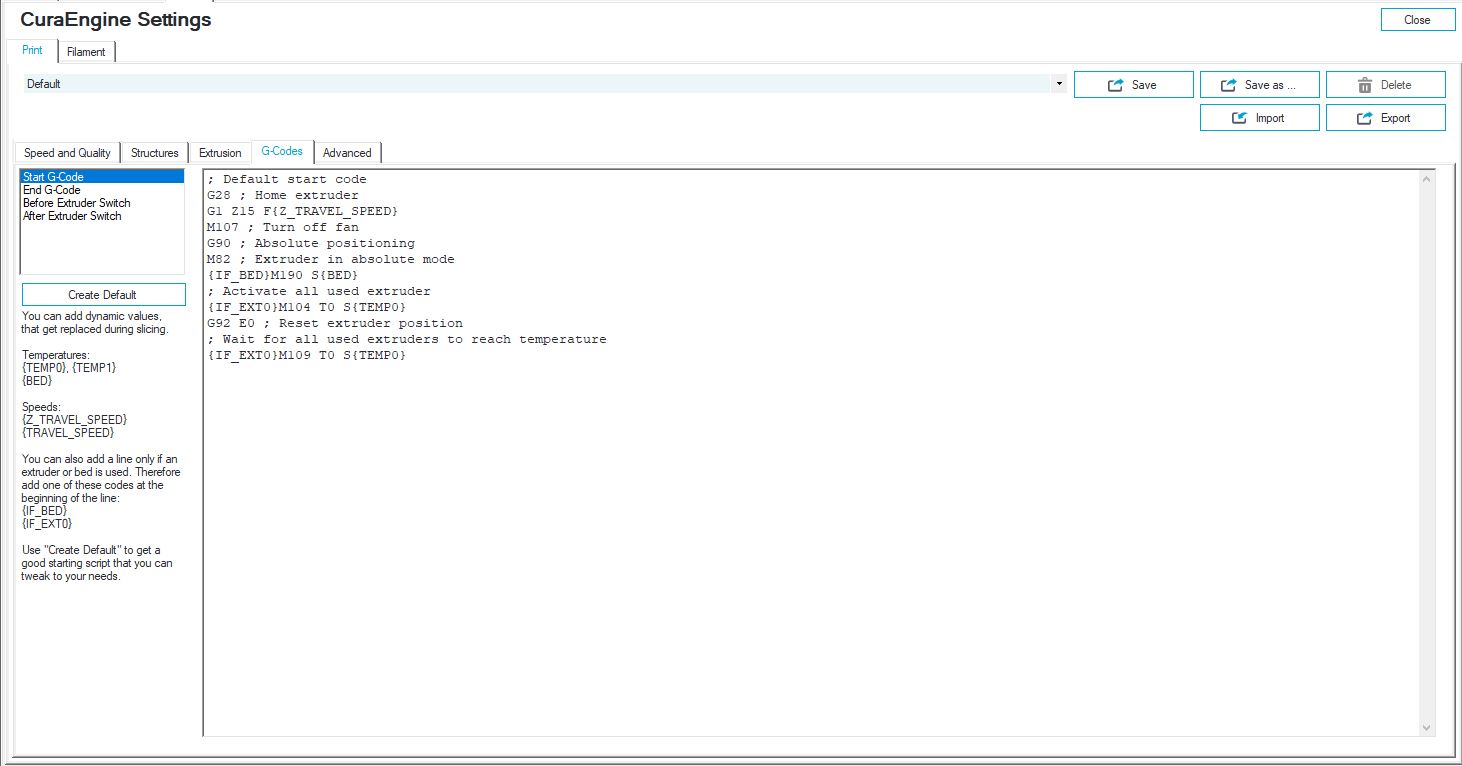Image resolution: width=1462 pixels, height=766 pixels.
Task: Select the G-Codes tab
Action: [x=282, y=151]
